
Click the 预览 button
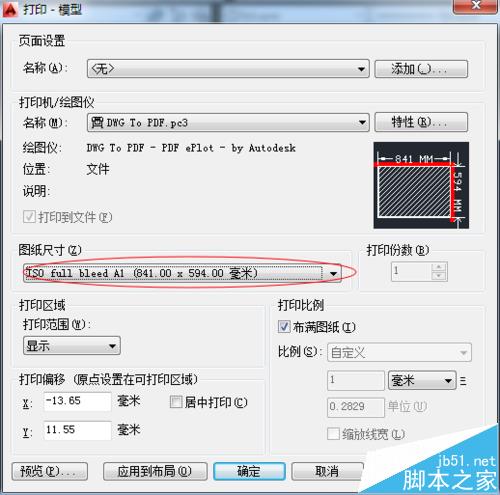[50, 471]
